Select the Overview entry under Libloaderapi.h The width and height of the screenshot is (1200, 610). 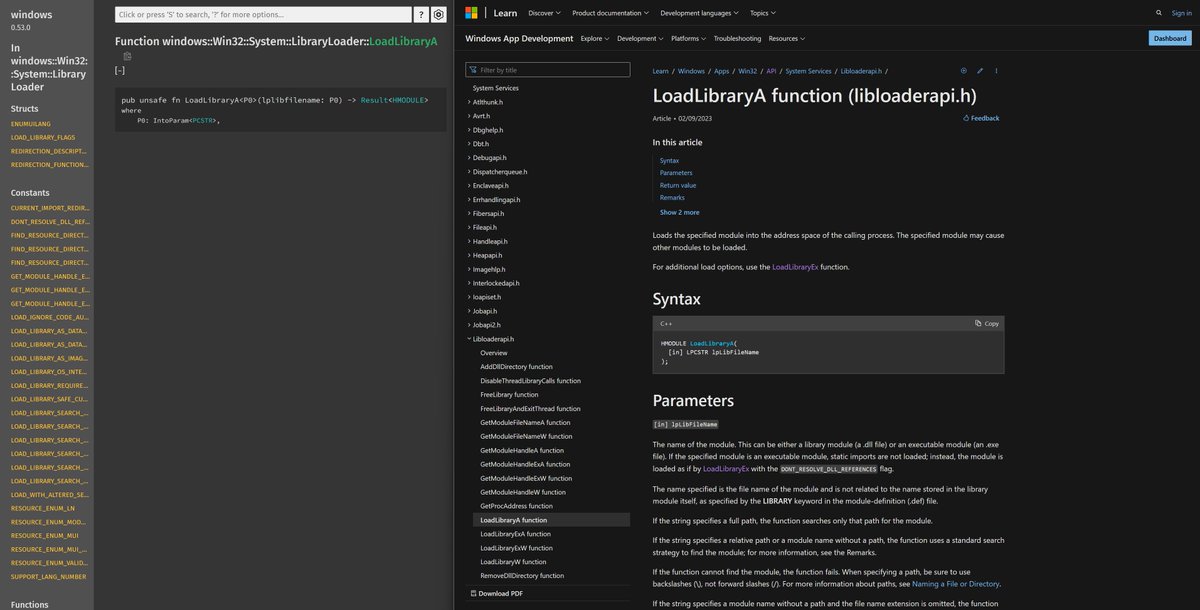494,353
